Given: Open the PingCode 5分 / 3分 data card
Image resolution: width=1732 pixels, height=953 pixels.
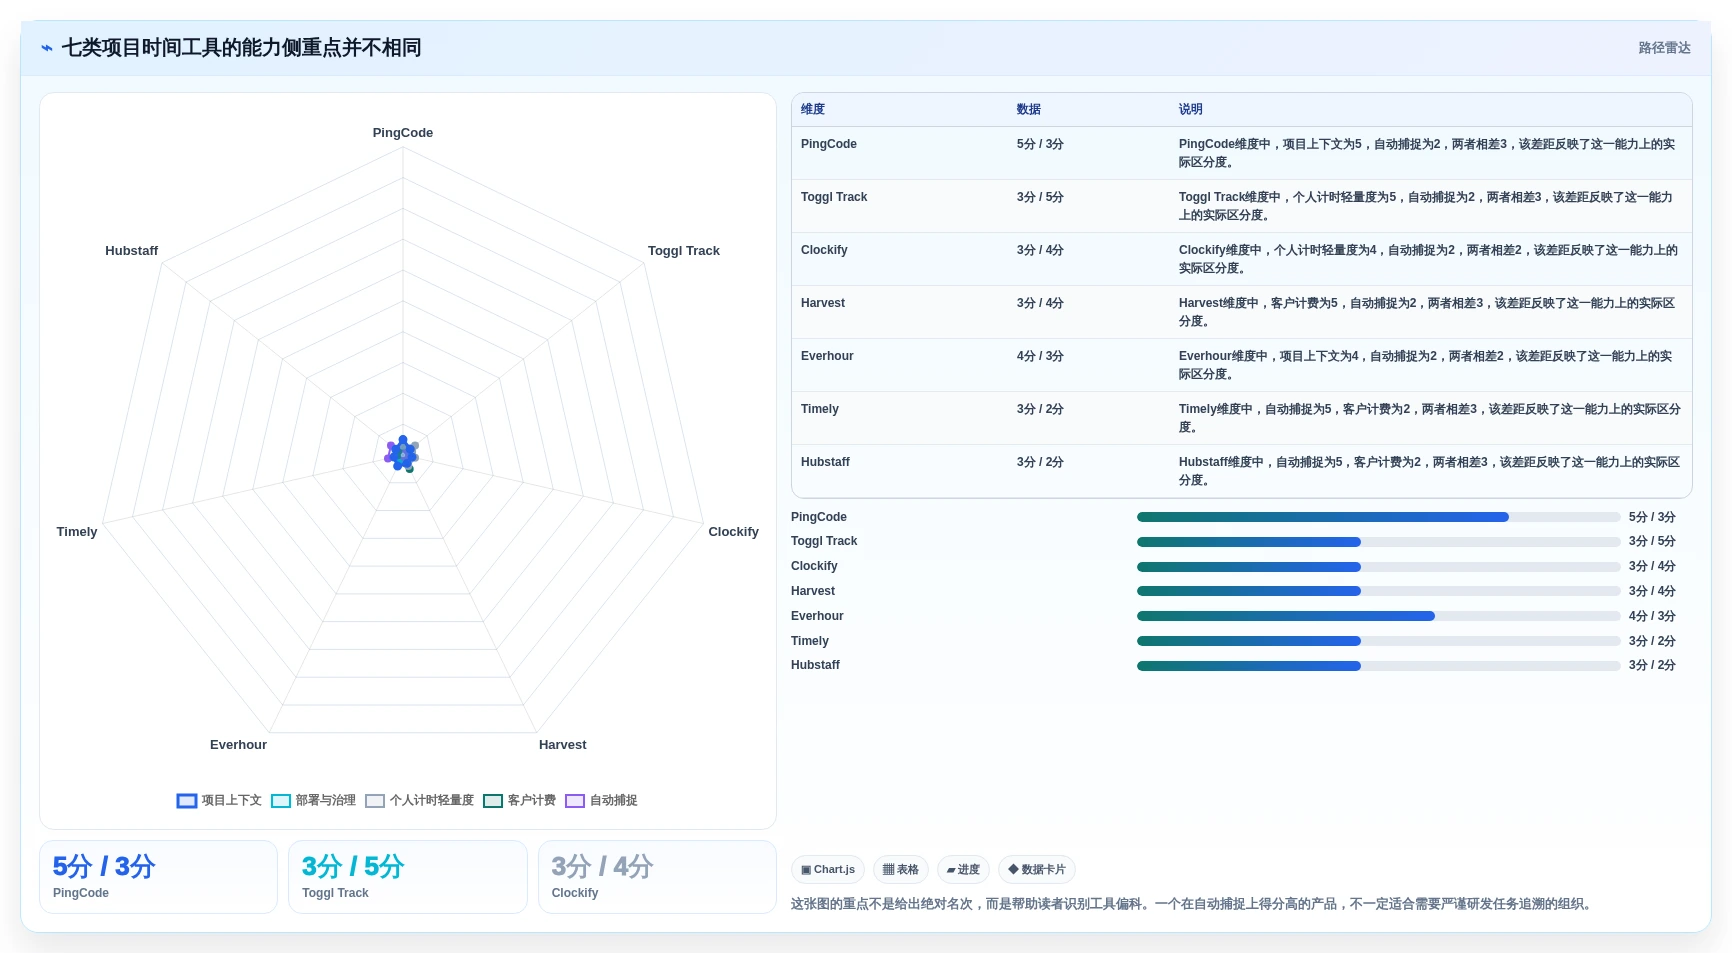Looking at the screenshot, I should 158,877.
